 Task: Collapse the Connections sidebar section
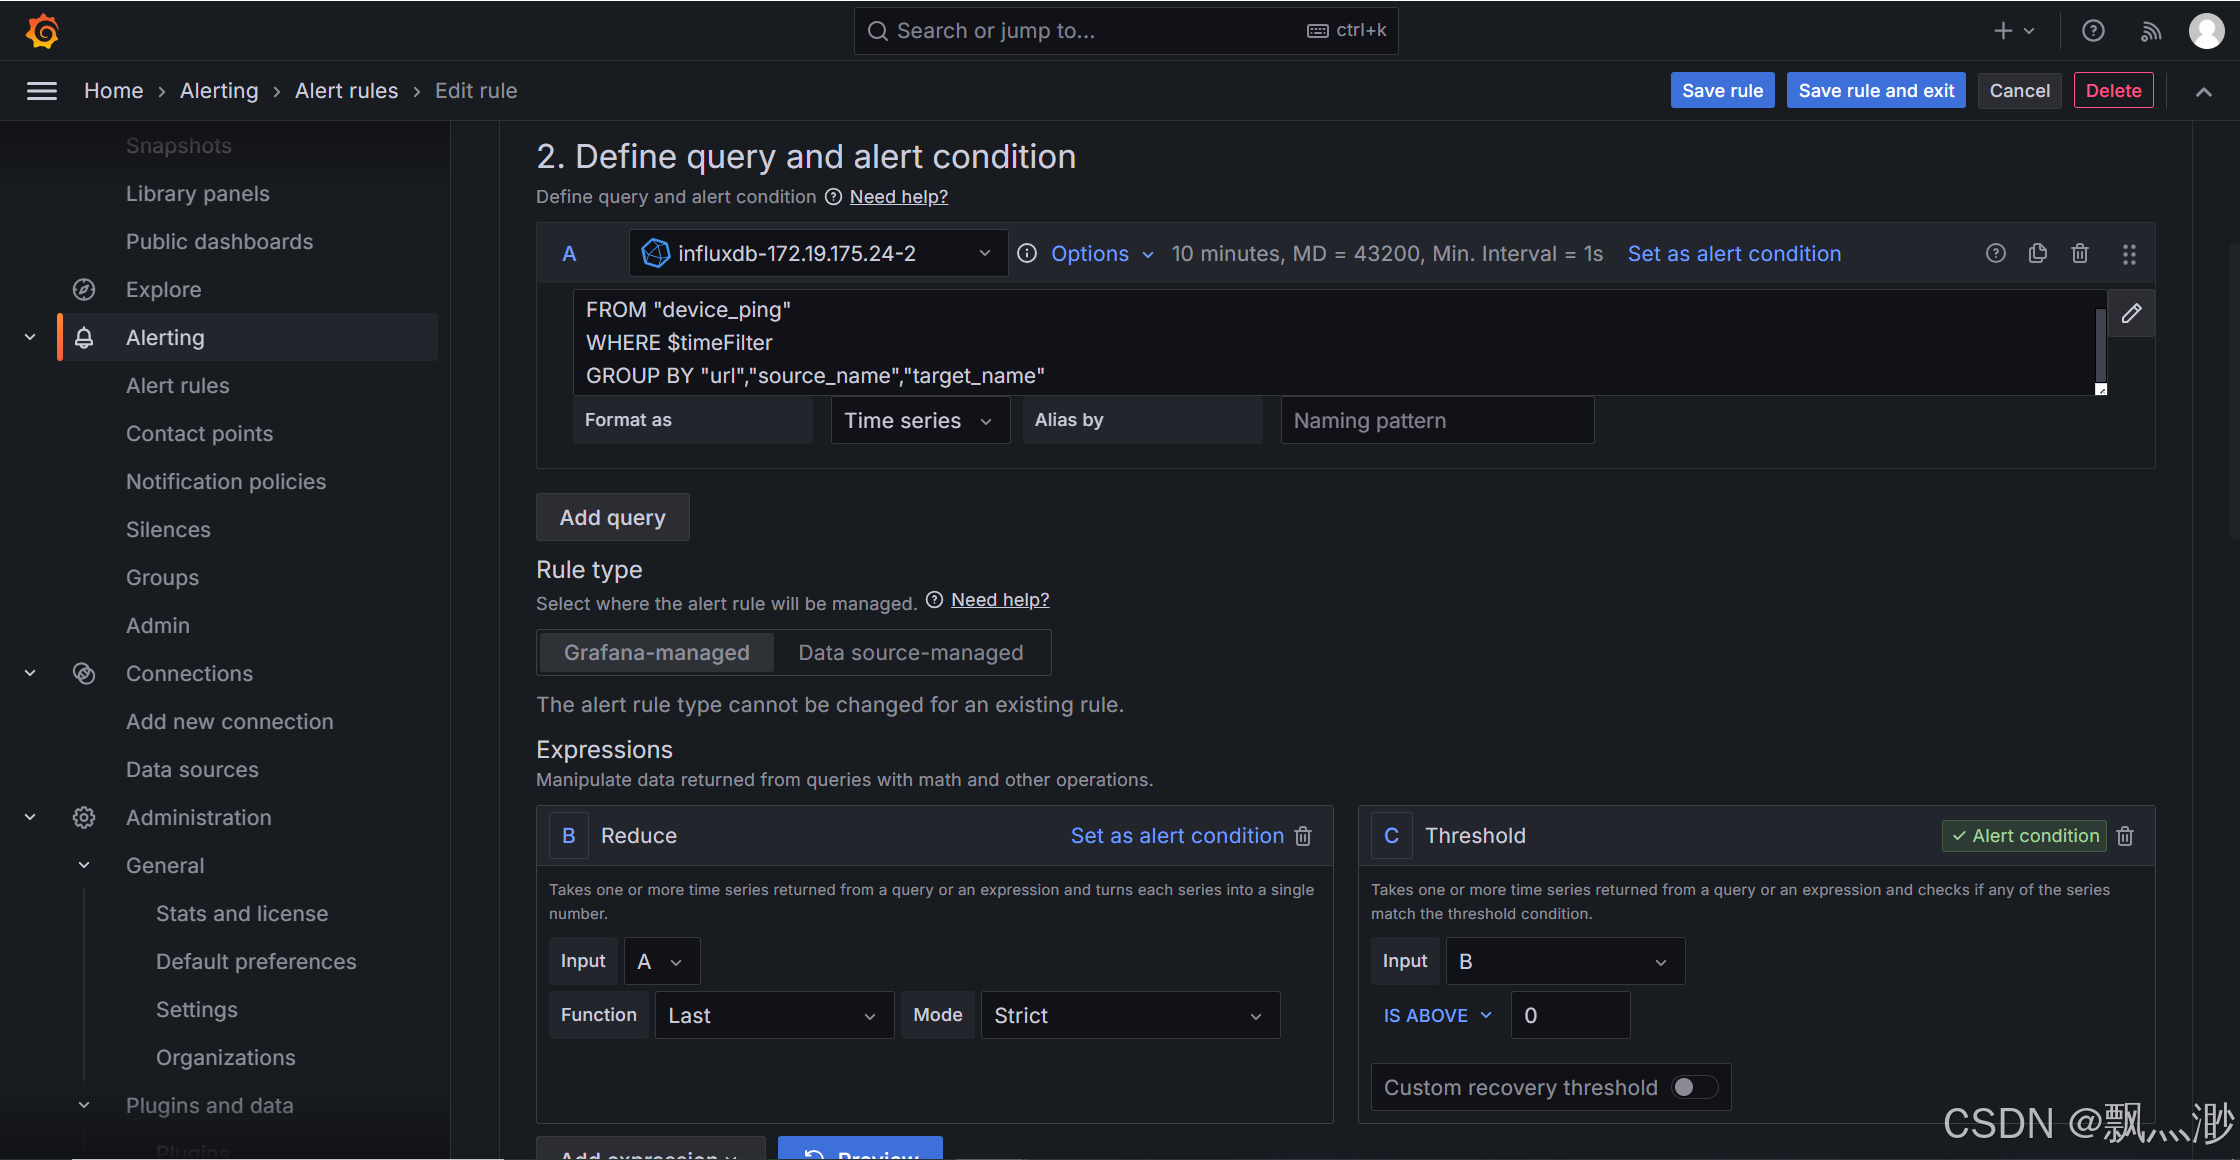(x=30, y=674)
